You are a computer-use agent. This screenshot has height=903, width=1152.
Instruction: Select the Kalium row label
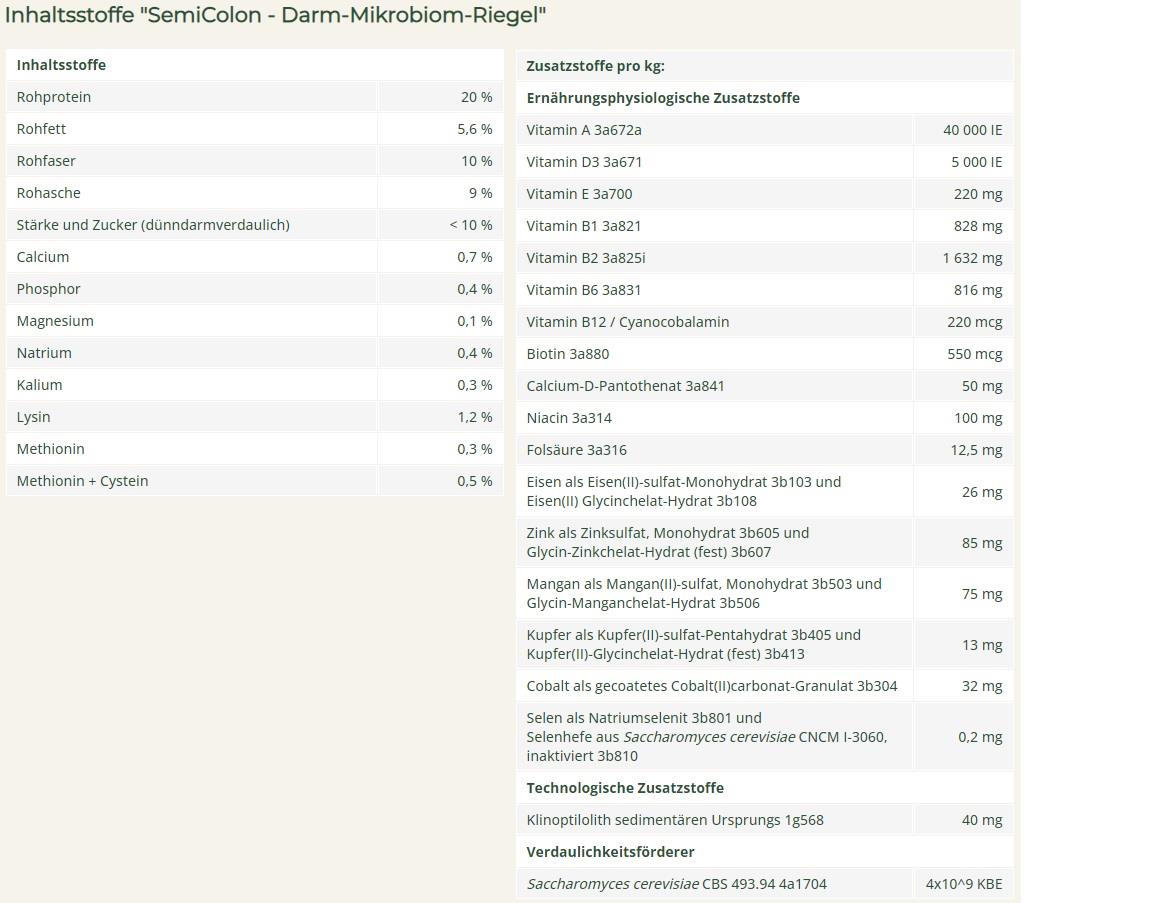click(39, 384)
